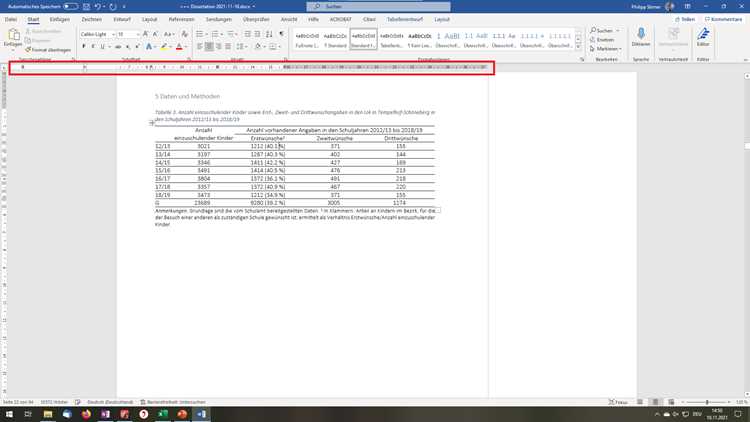This screenshot has height=422, width=750.
Task: Click the table move handle icon
Action: click(152, 123)
